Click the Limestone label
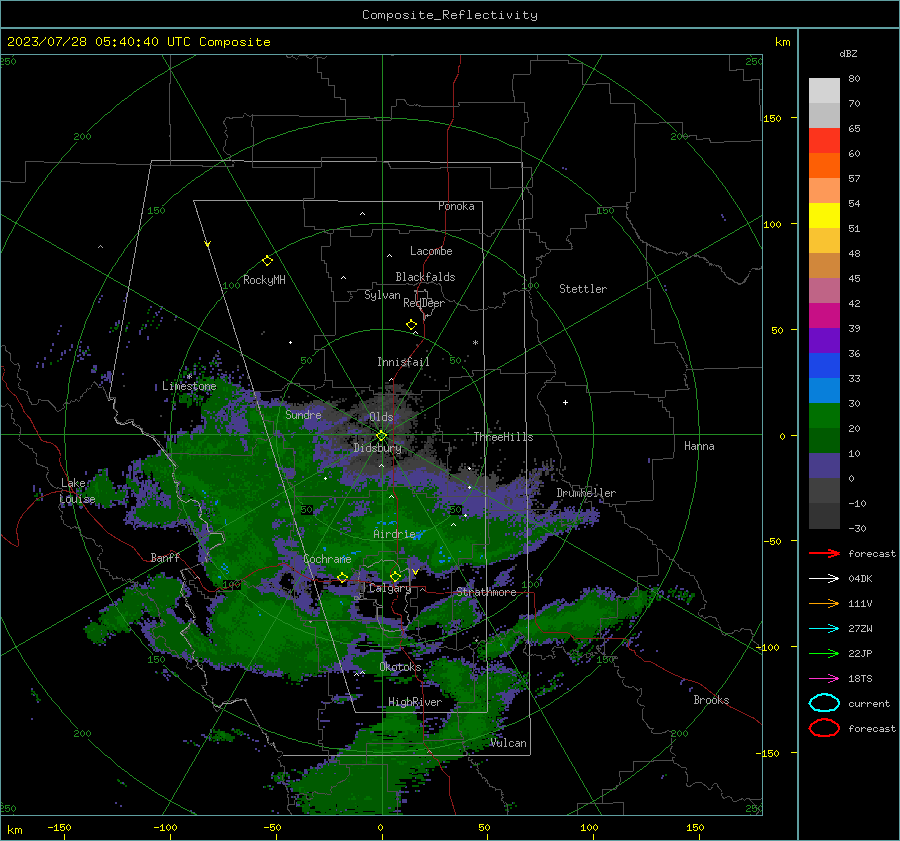 189,386
